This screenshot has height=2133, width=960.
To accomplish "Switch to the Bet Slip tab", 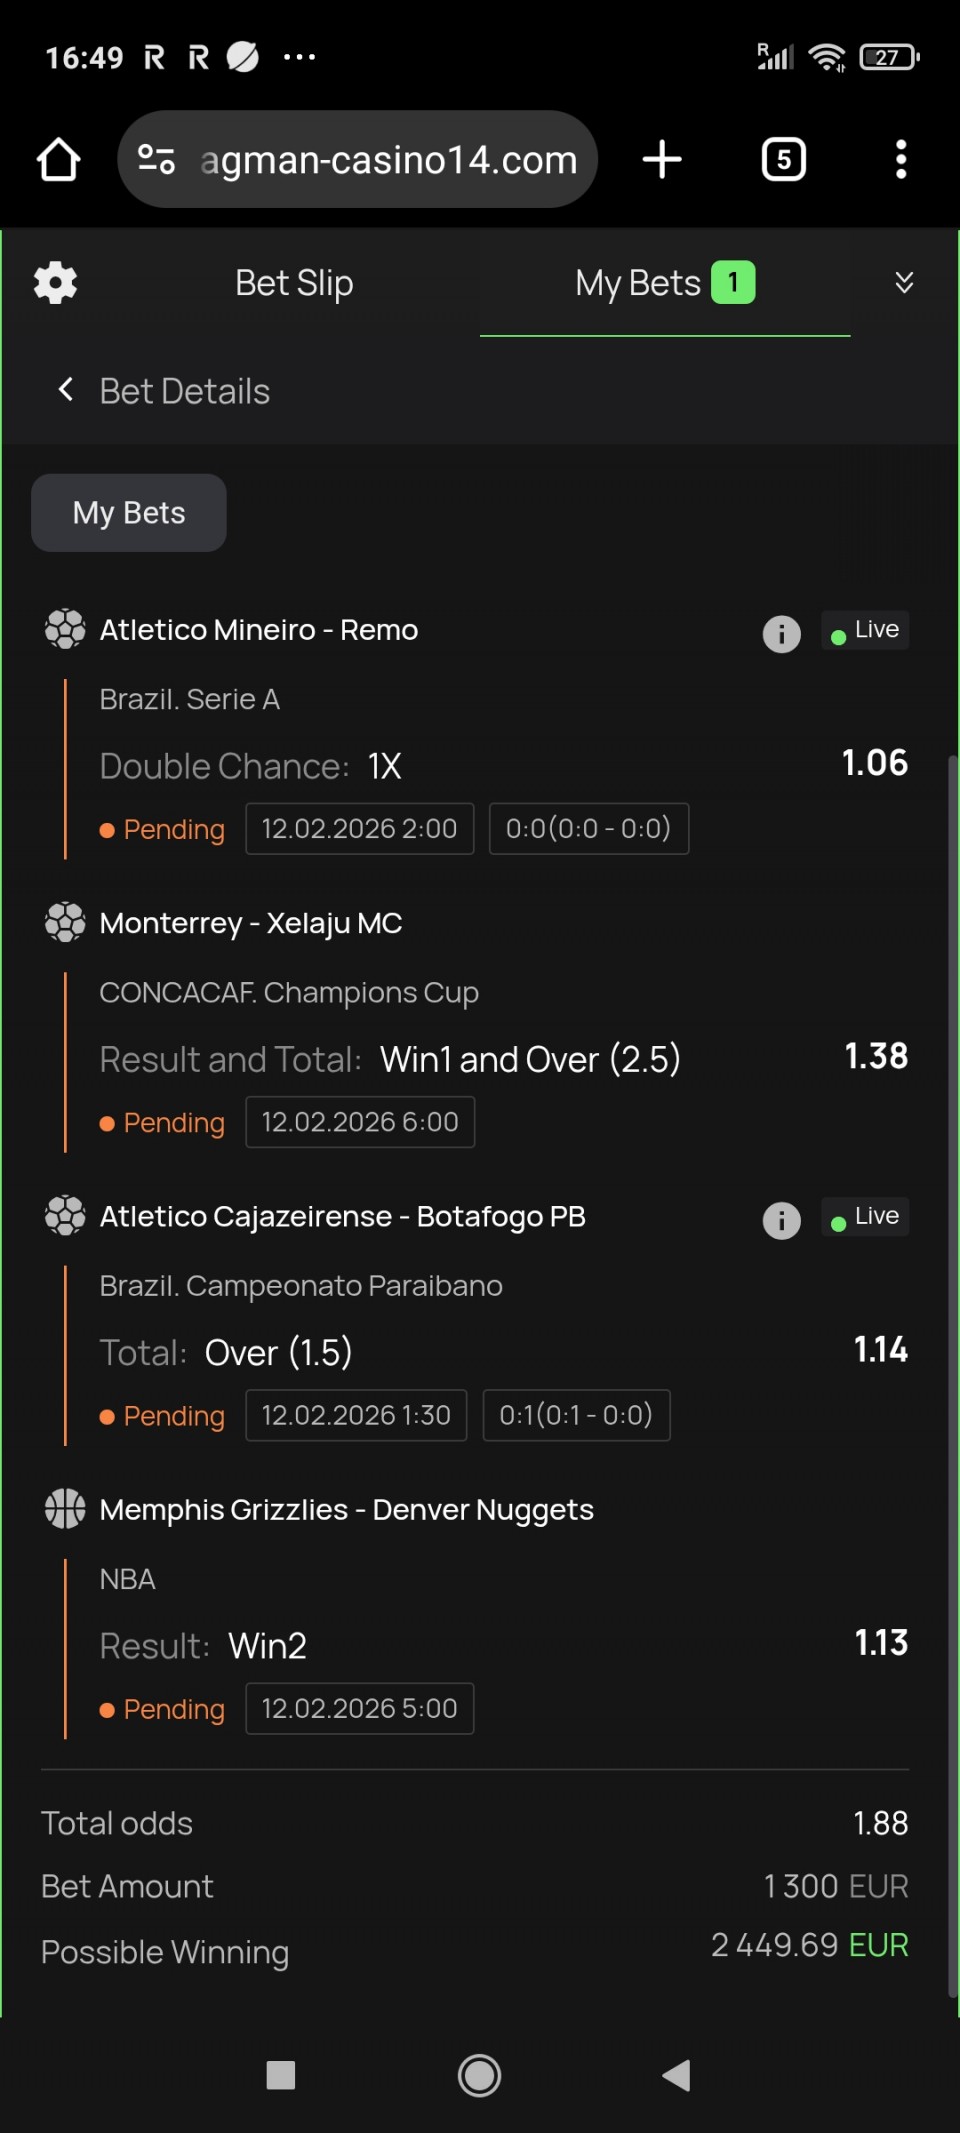I will 294,283.
